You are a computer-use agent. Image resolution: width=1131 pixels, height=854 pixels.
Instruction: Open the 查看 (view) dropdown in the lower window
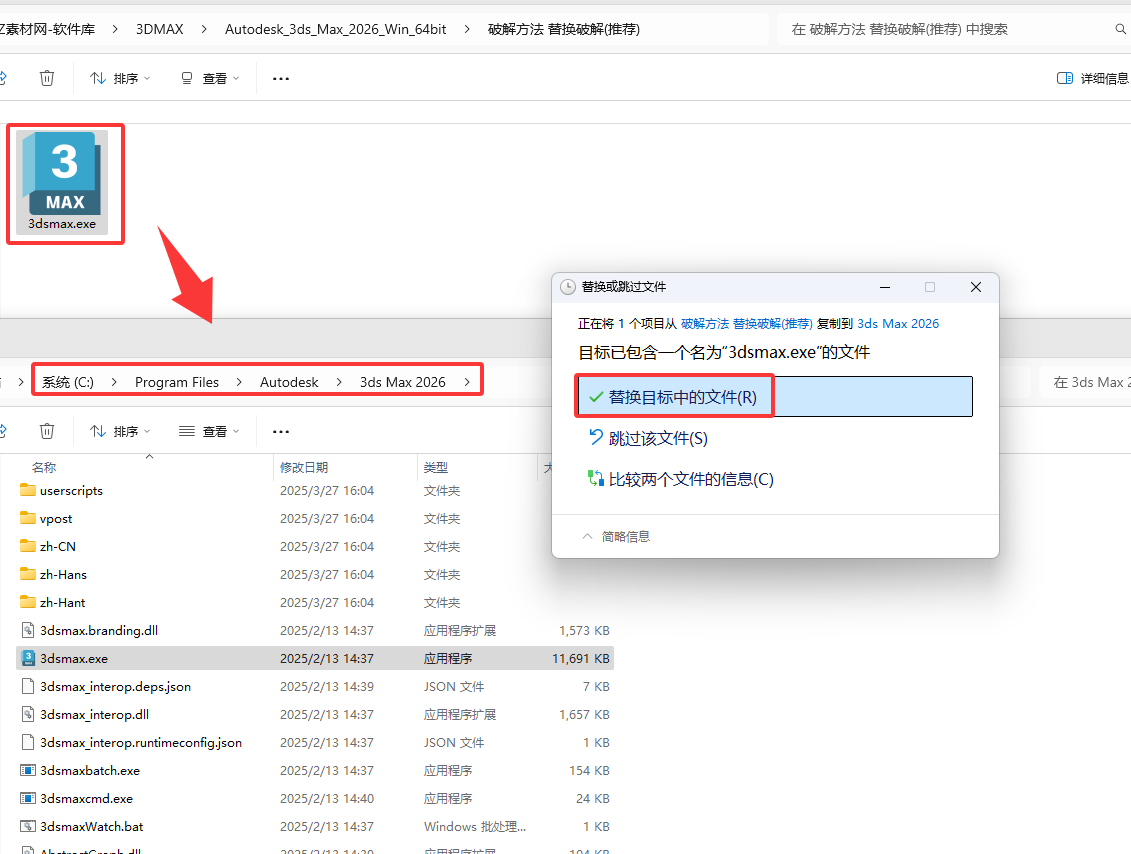209,431
